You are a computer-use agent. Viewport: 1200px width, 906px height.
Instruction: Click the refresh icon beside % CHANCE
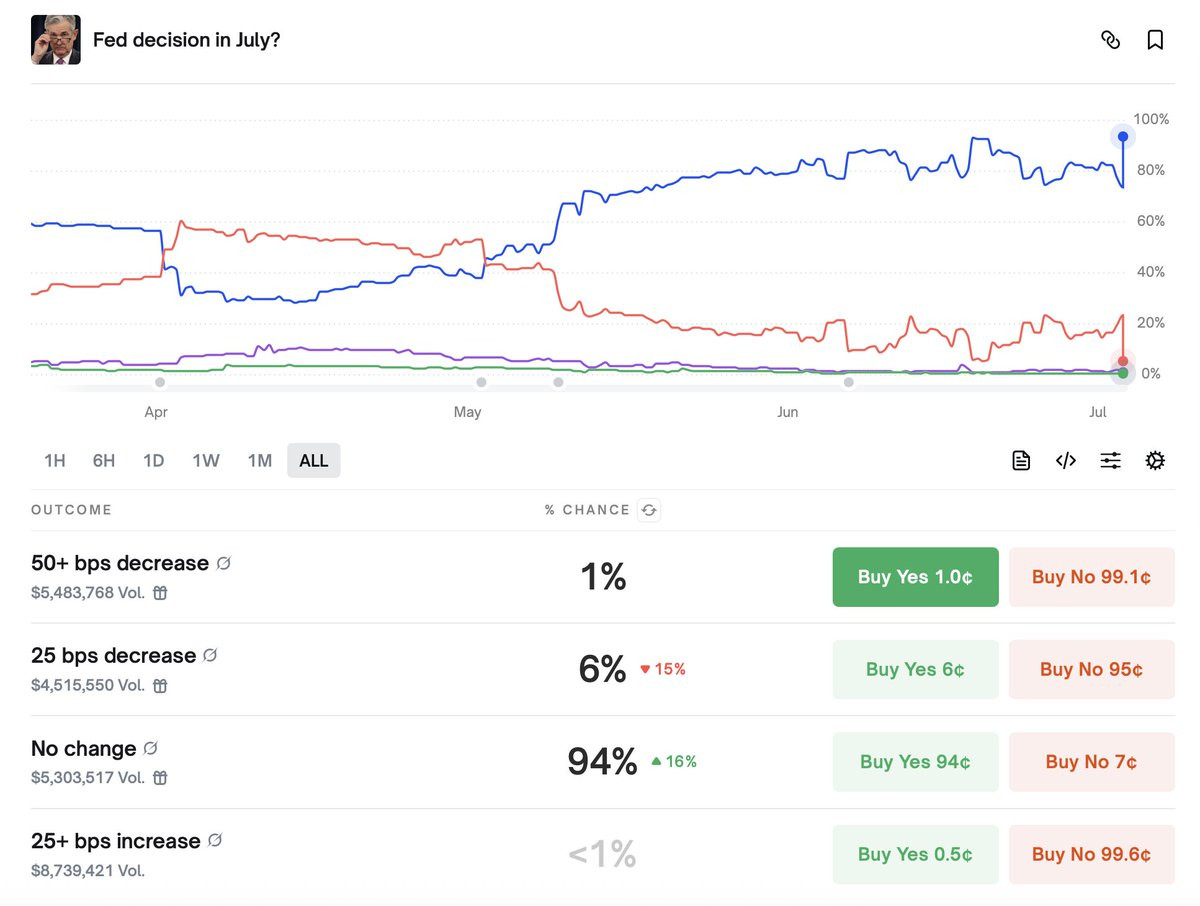click(649, 510)
